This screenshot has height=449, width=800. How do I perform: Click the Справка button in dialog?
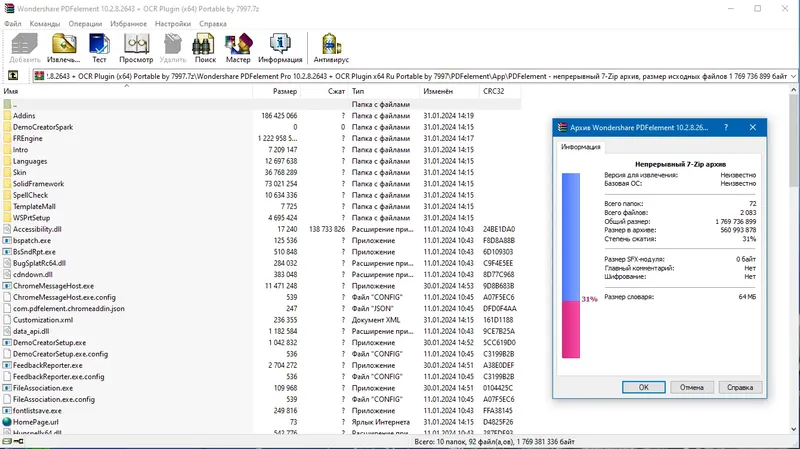[740, 387]
